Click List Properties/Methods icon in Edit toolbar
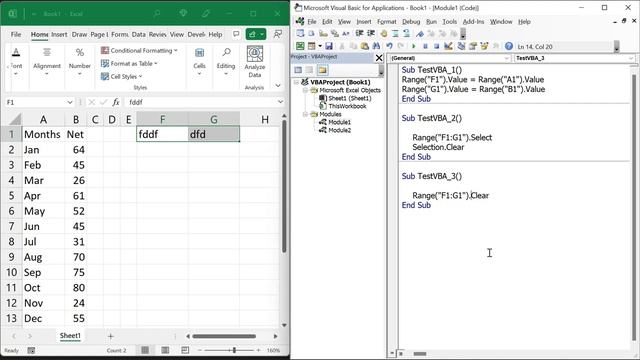640x360 pixels. pos(300,33)
